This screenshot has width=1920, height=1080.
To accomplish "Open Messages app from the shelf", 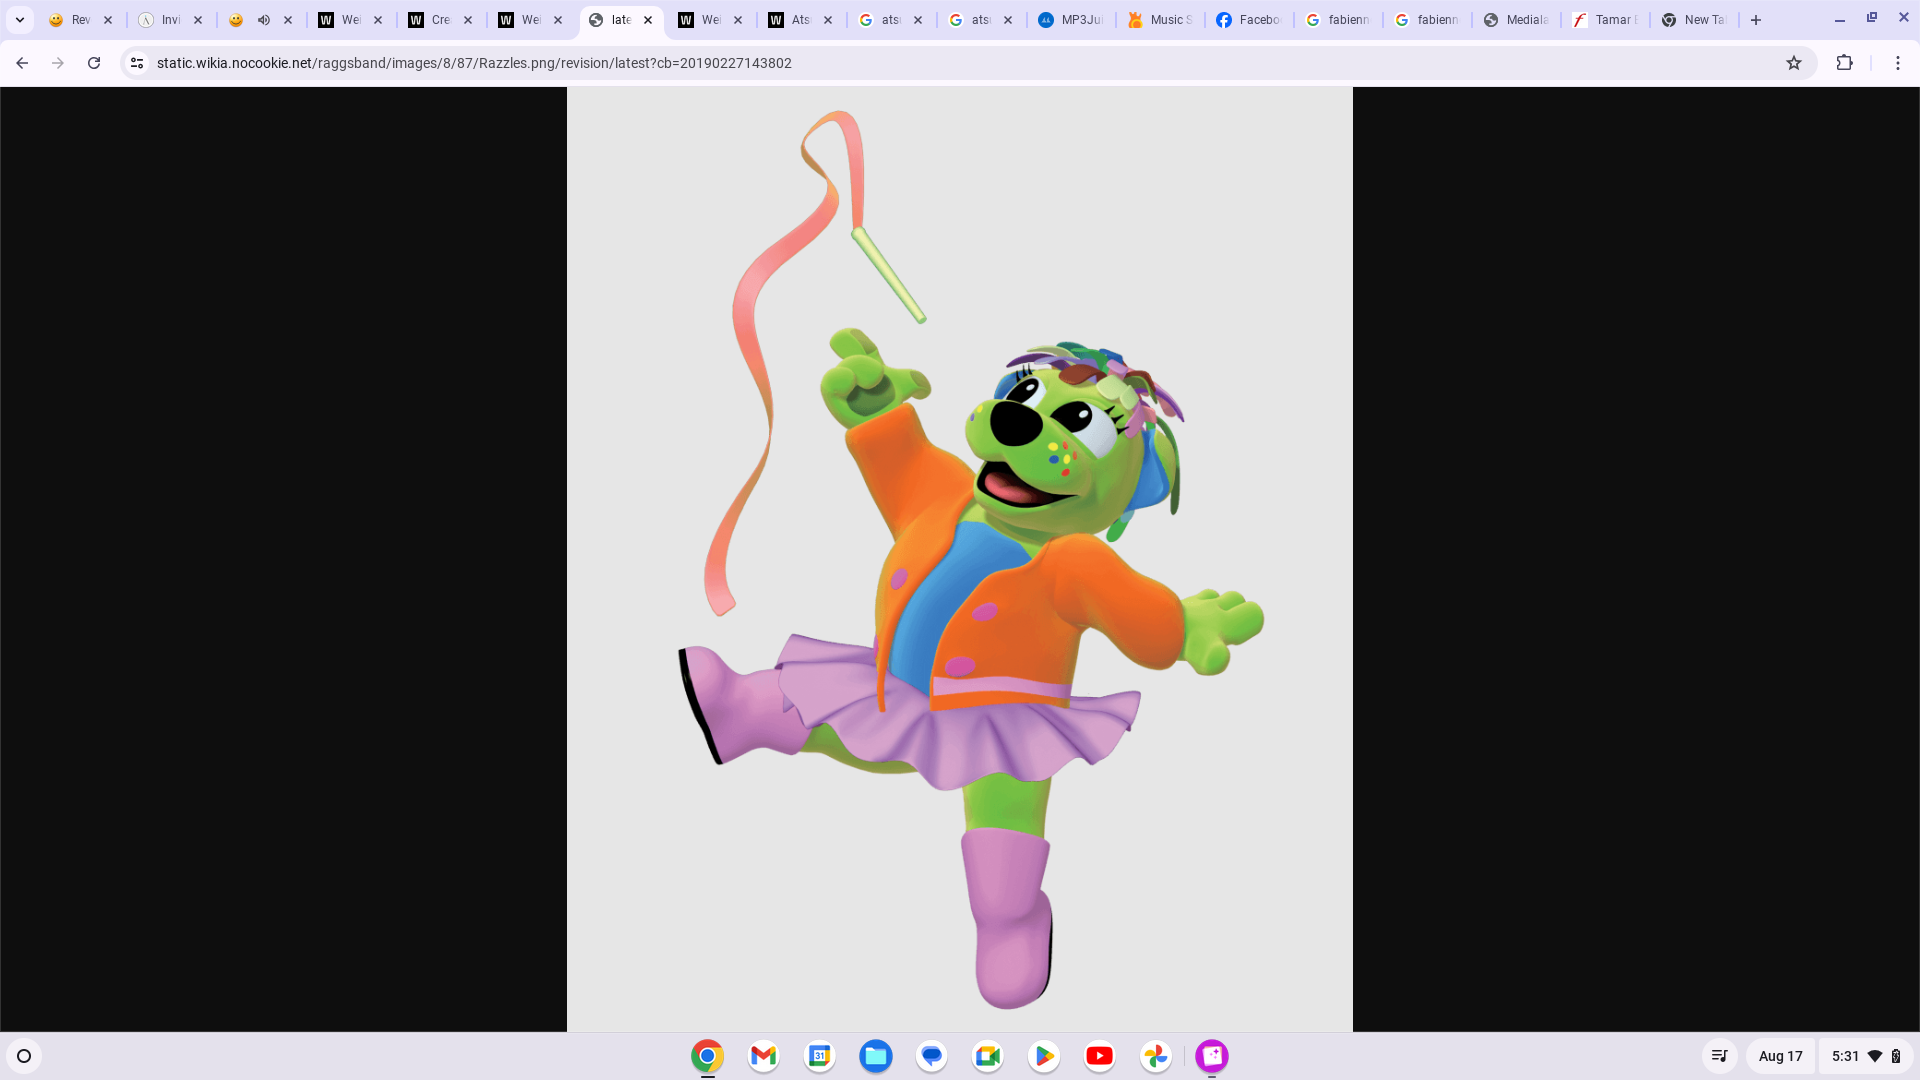I will pos(932,1056).
